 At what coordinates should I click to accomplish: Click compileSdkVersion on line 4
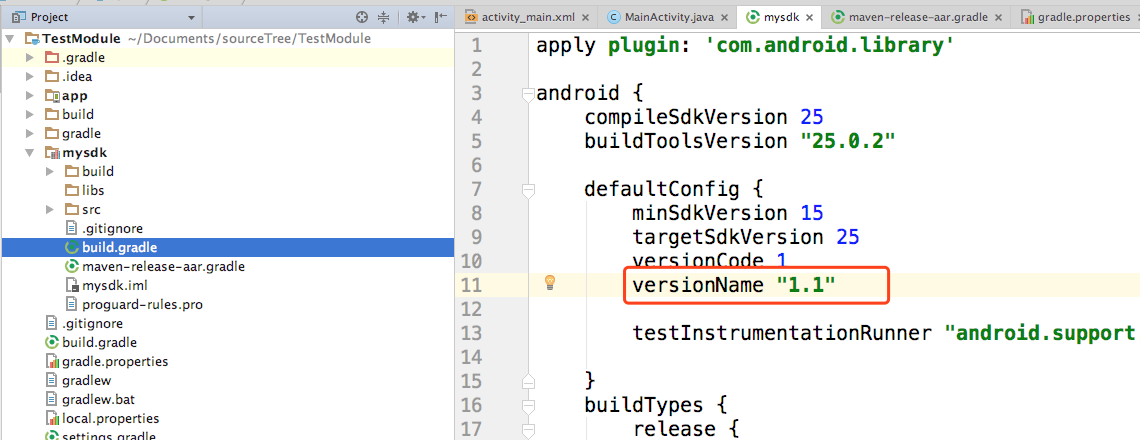point(686,117)
